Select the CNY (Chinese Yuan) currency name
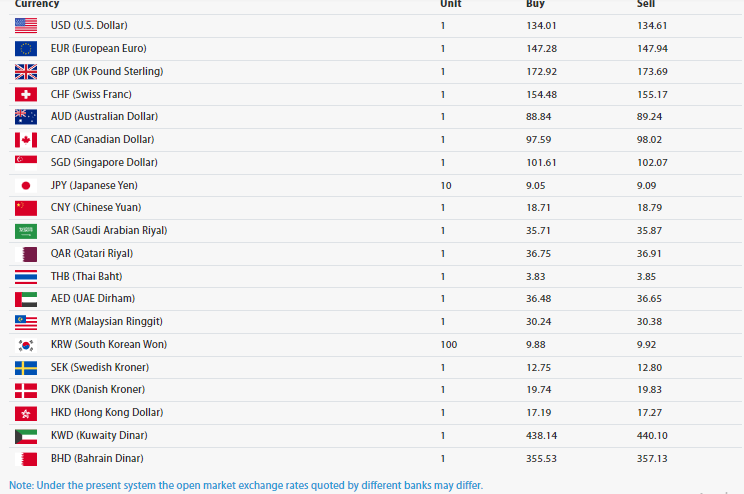This screenshot has height=494, width=744. coord(95,208)
